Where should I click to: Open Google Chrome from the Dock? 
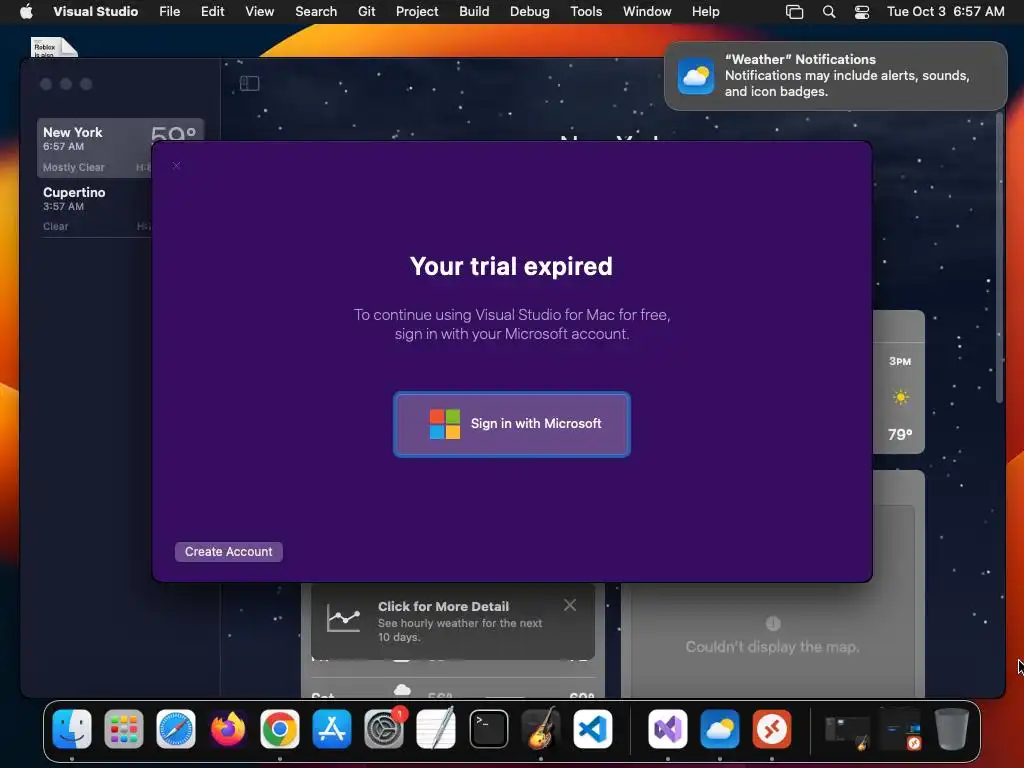coord(280,729)
